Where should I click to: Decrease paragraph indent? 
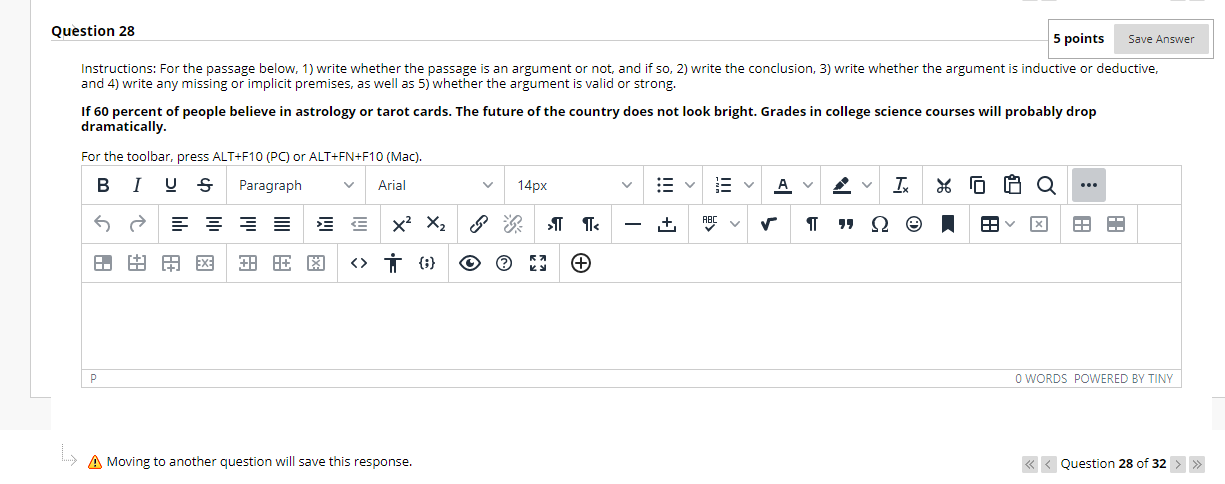click(359, 224)
